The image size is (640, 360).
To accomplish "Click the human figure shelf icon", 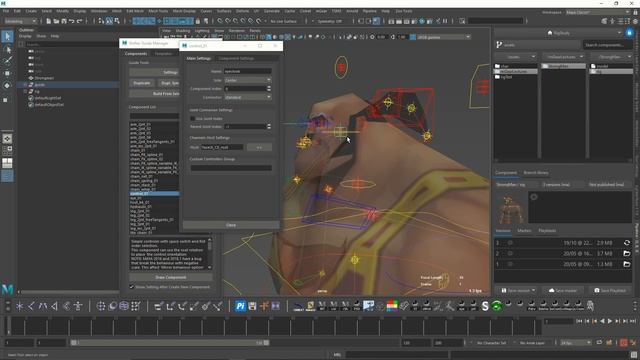I will pyautogui.click(x=78, y=306).
